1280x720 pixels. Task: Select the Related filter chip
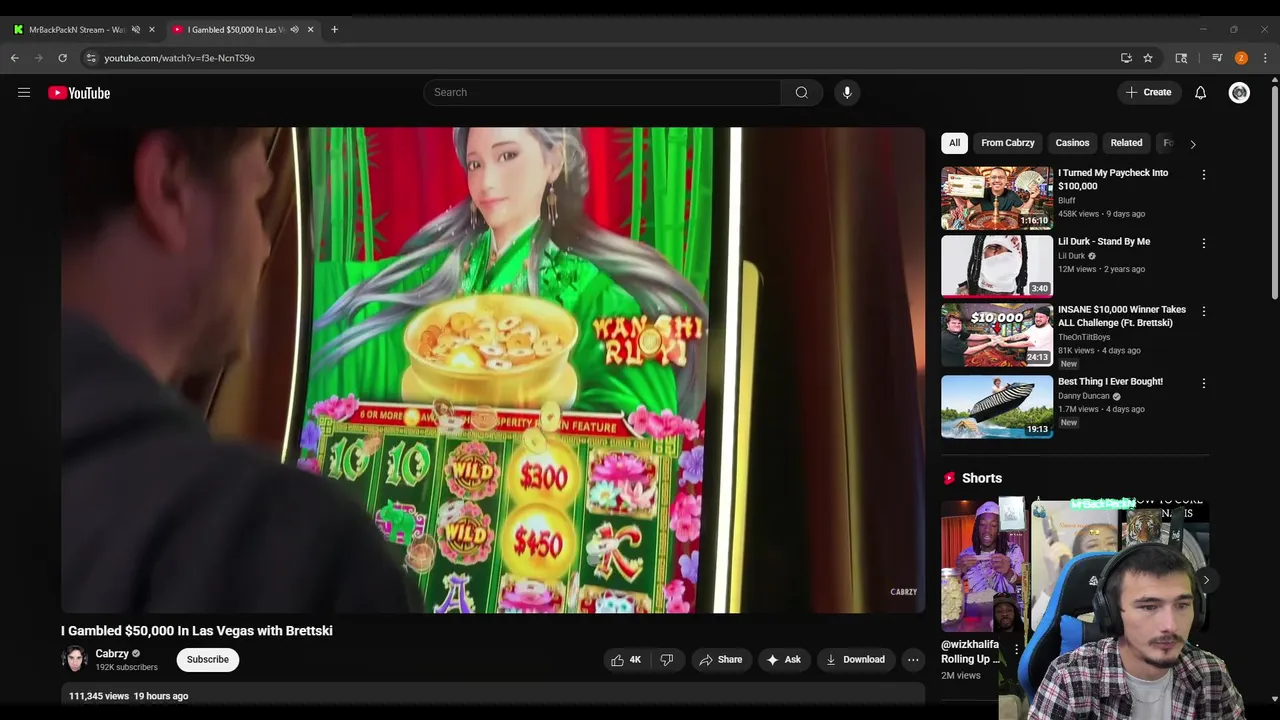pyautogui.click(x=1126, y=143)
